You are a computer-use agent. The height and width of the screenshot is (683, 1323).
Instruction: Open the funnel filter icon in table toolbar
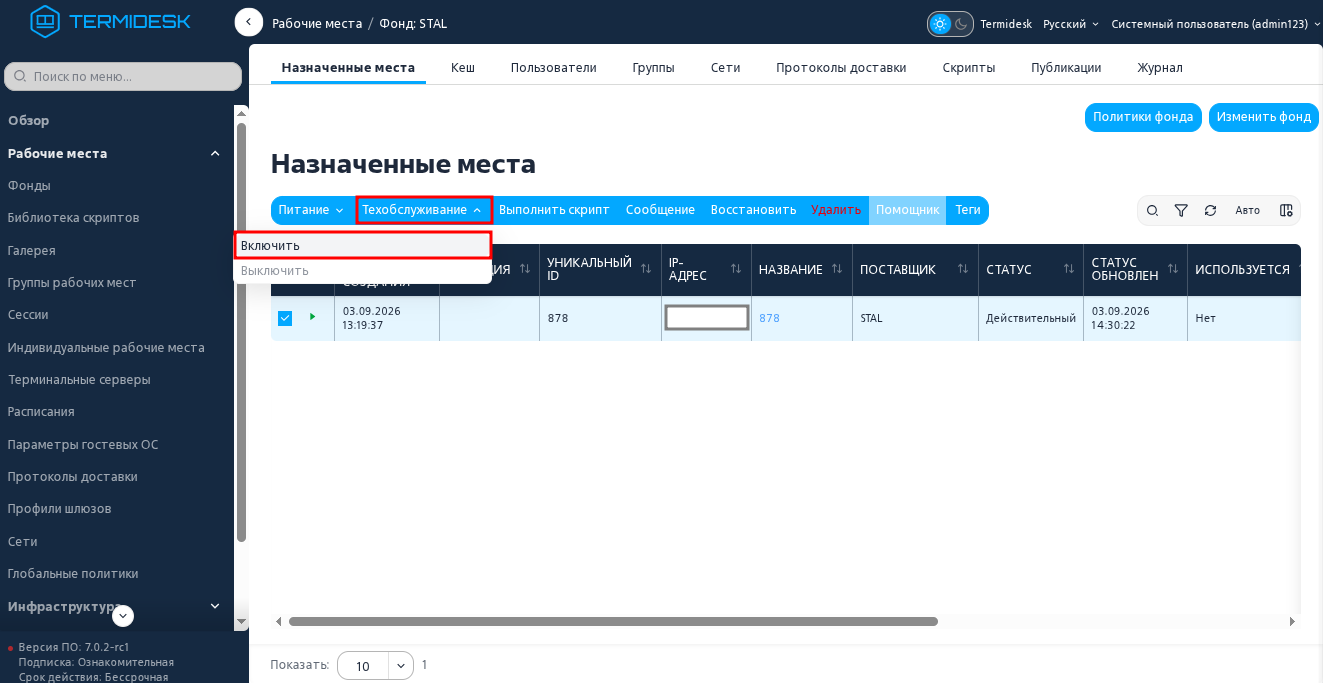tap(1181, 210)
